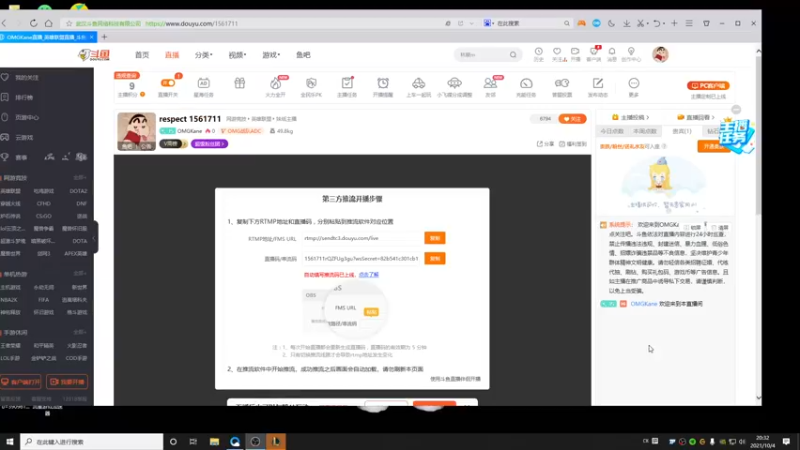Click the stream key text field
The height and width of the screenshot is (450, 800).
click(x=362, y=259)
